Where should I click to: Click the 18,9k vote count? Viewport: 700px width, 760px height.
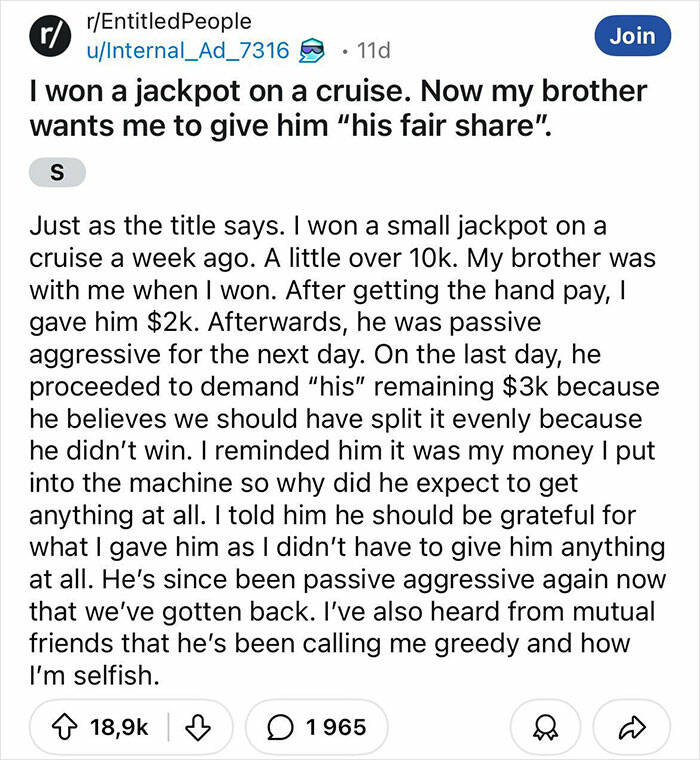118,726
